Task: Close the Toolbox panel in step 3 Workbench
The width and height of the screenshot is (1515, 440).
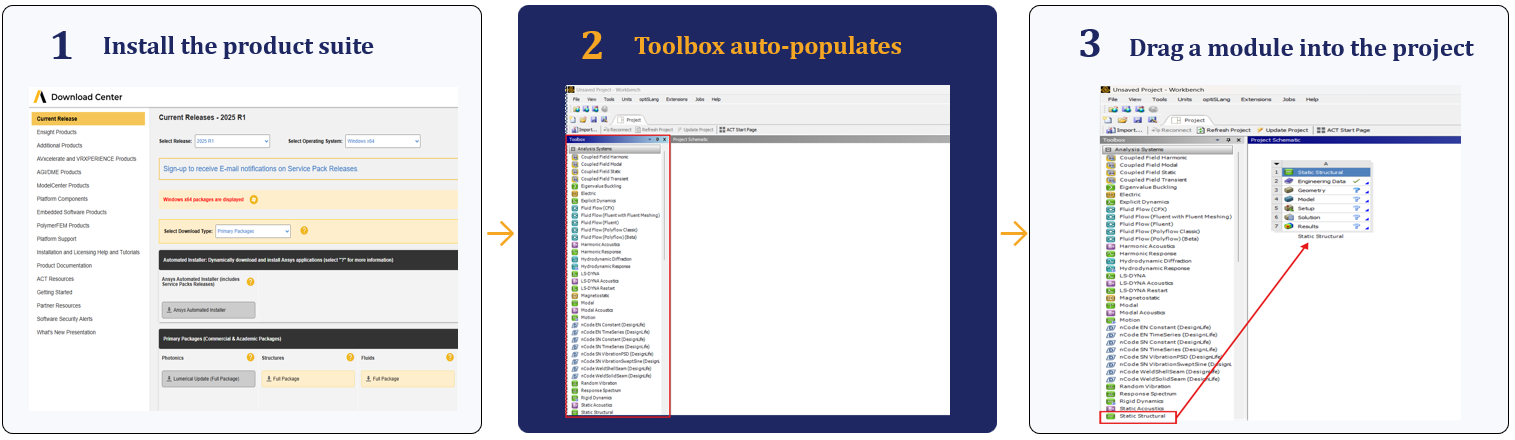Action: click(1238, 140)
